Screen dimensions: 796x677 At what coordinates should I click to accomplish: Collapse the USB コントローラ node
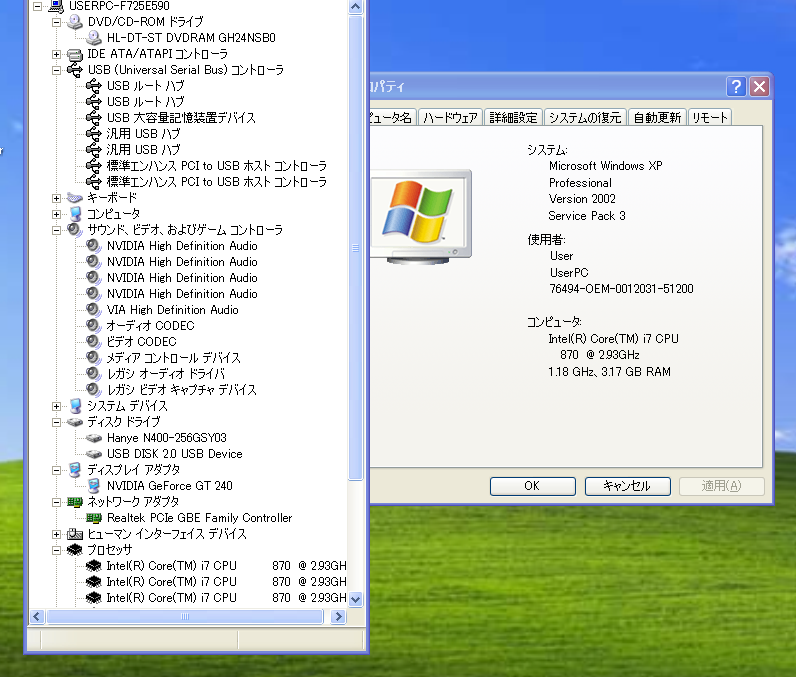tap(56, 70)
